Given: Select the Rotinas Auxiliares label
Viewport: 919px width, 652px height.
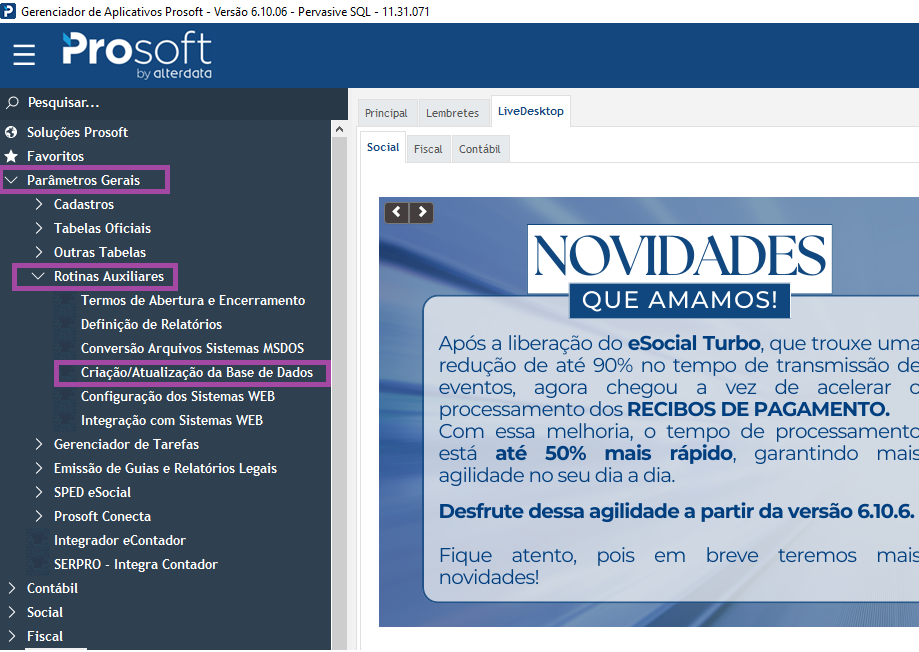Looking at the screenshot, I should click(x=109, y=276).
